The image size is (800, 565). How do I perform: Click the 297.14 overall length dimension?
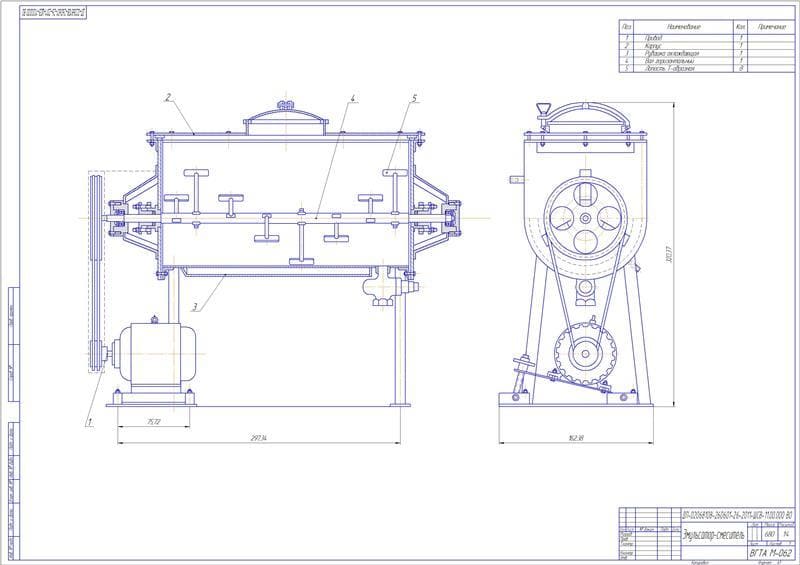259,437
